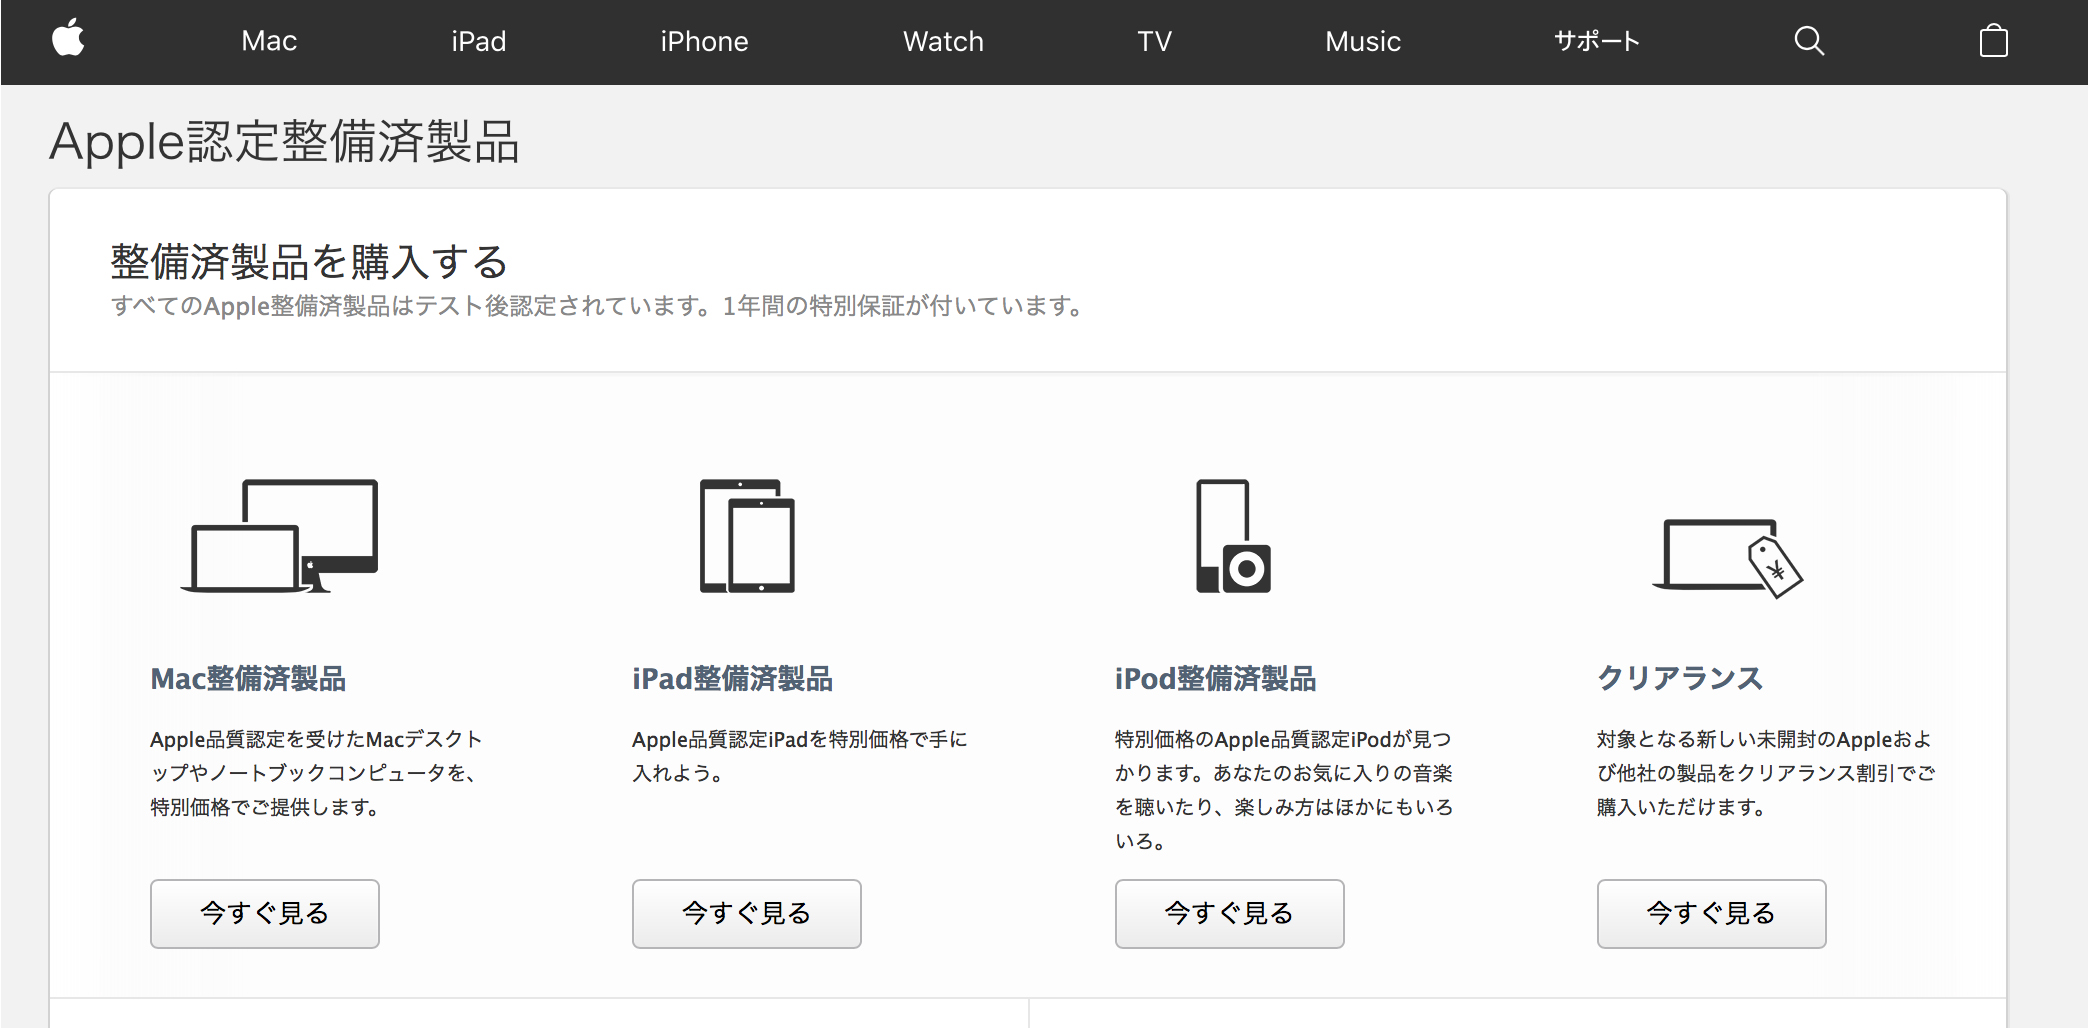The image size is (2091, 1028).
Task: Click the Mac desktop and laptop icon
Action: [x=279, y=536]
